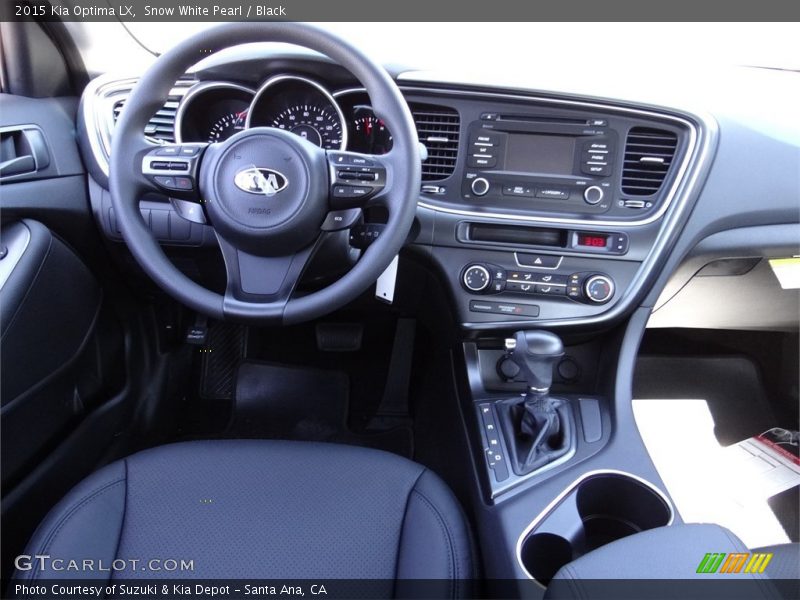Click the tachometer gauge on the left

click(216, 118)
